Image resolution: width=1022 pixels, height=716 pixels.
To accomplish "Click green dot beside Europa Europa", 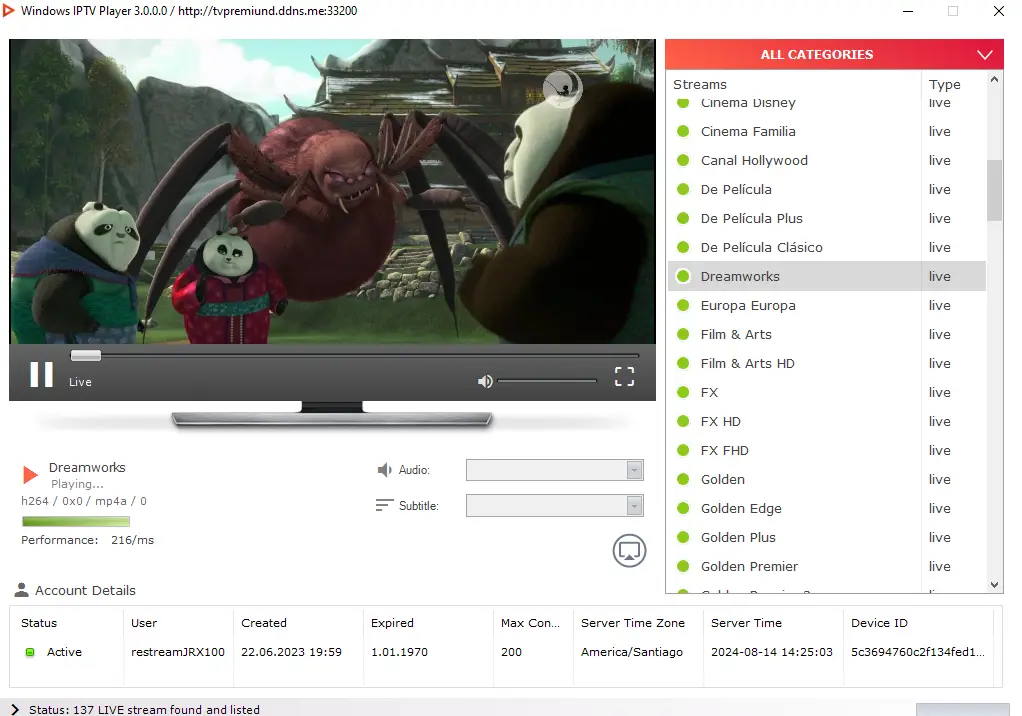I will click(x=683, y=306).
